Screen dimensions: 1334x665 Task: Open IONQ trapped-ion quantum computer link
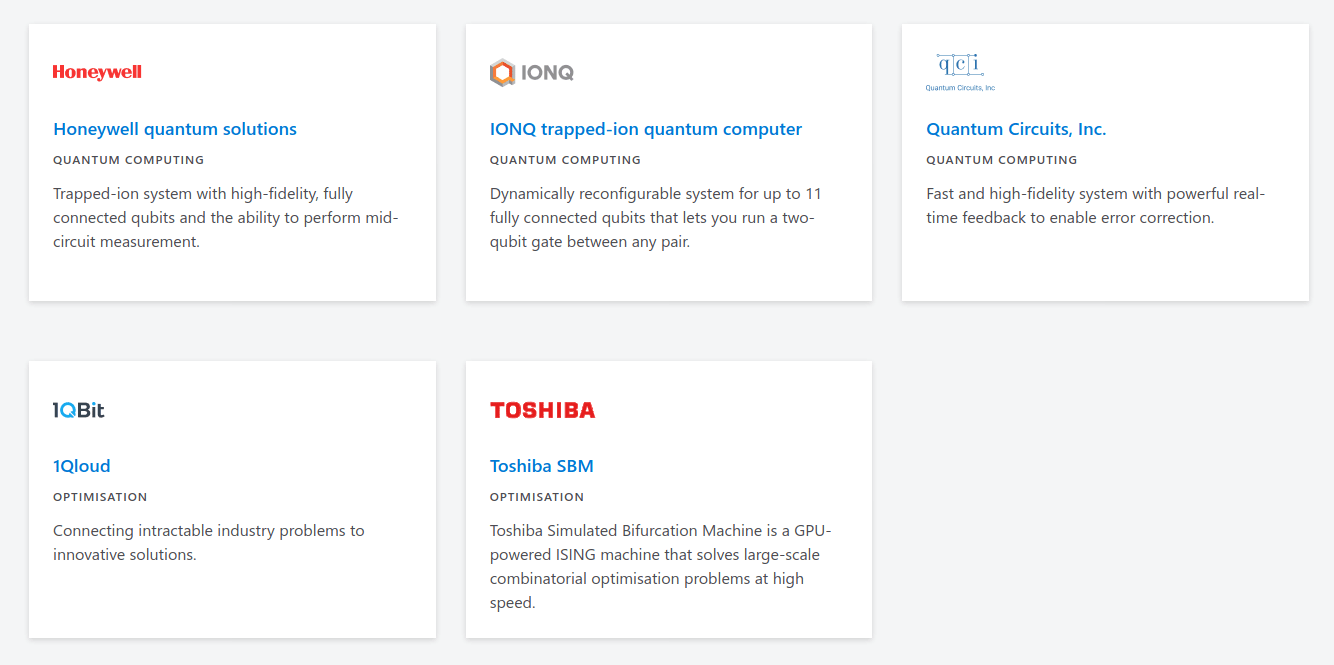tap(646, 129)
